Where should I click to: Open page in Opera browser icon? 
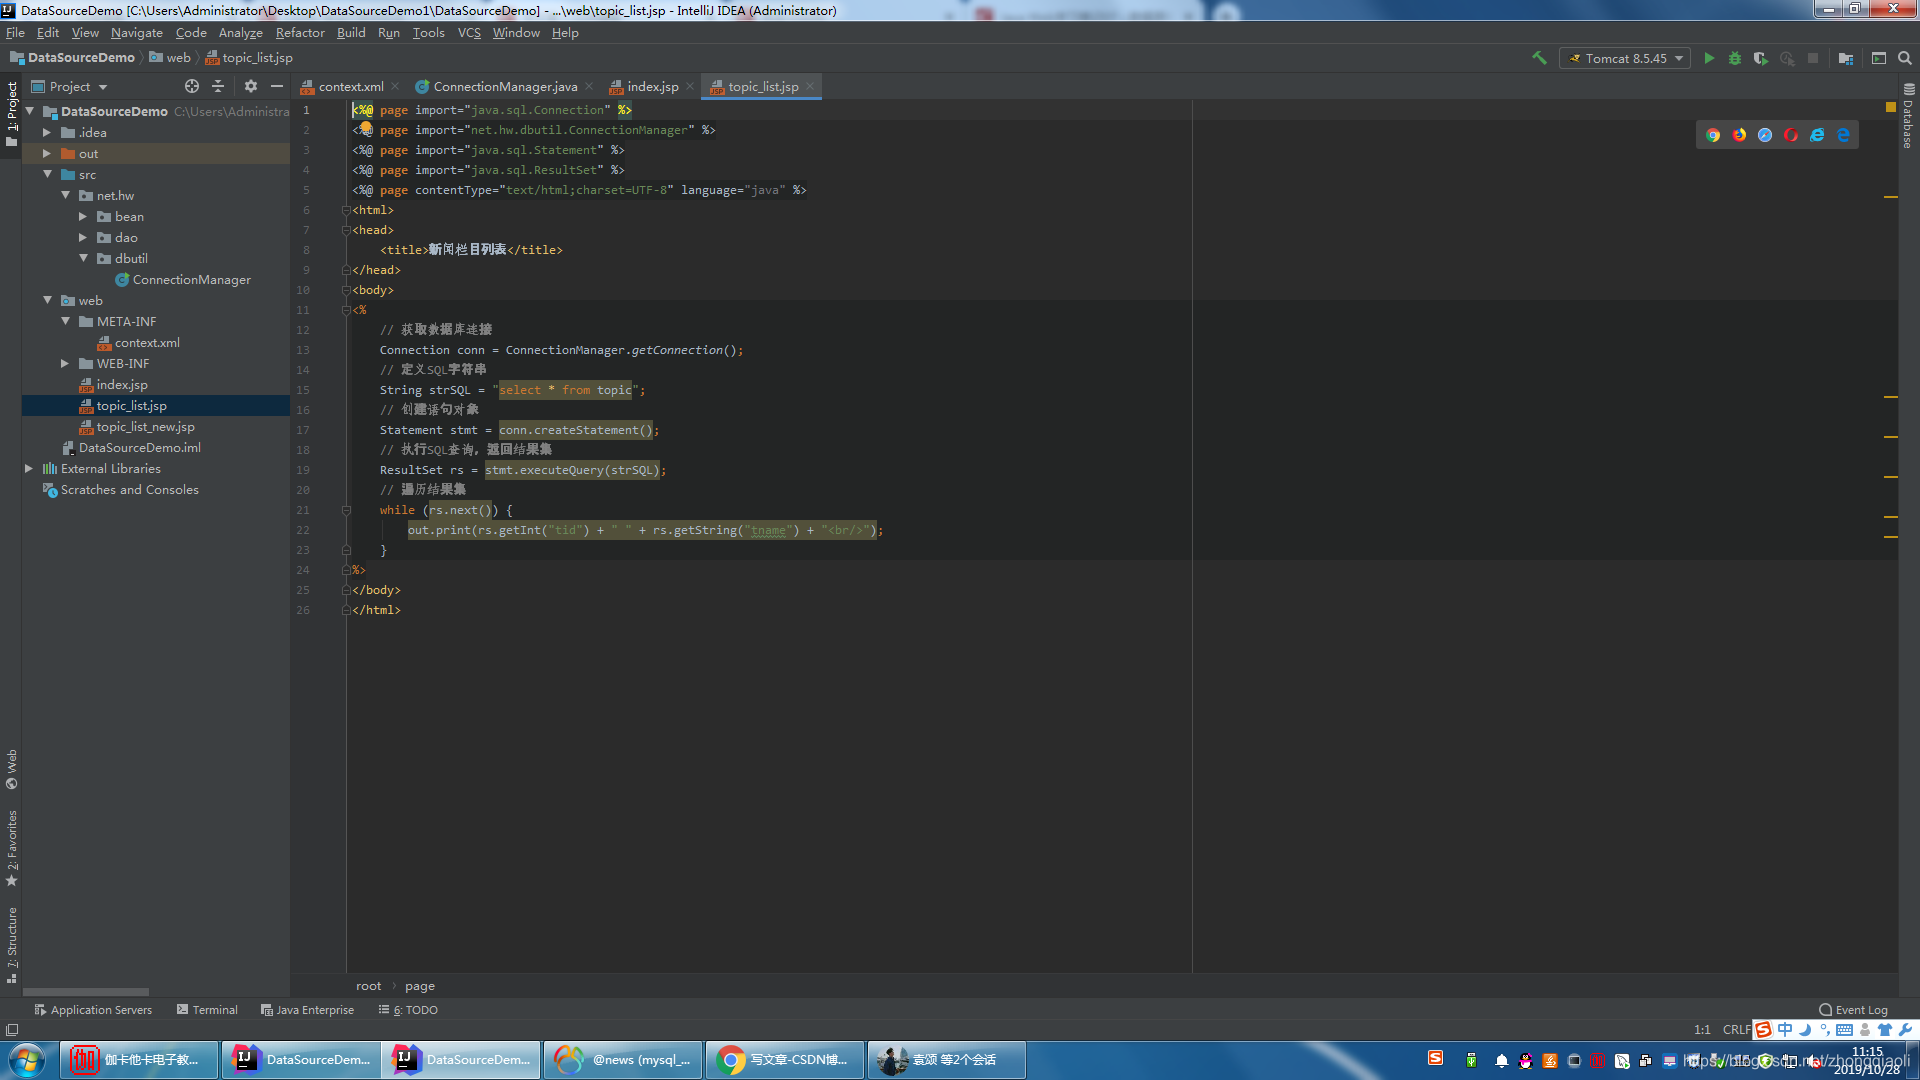(x=1791, y=135)
